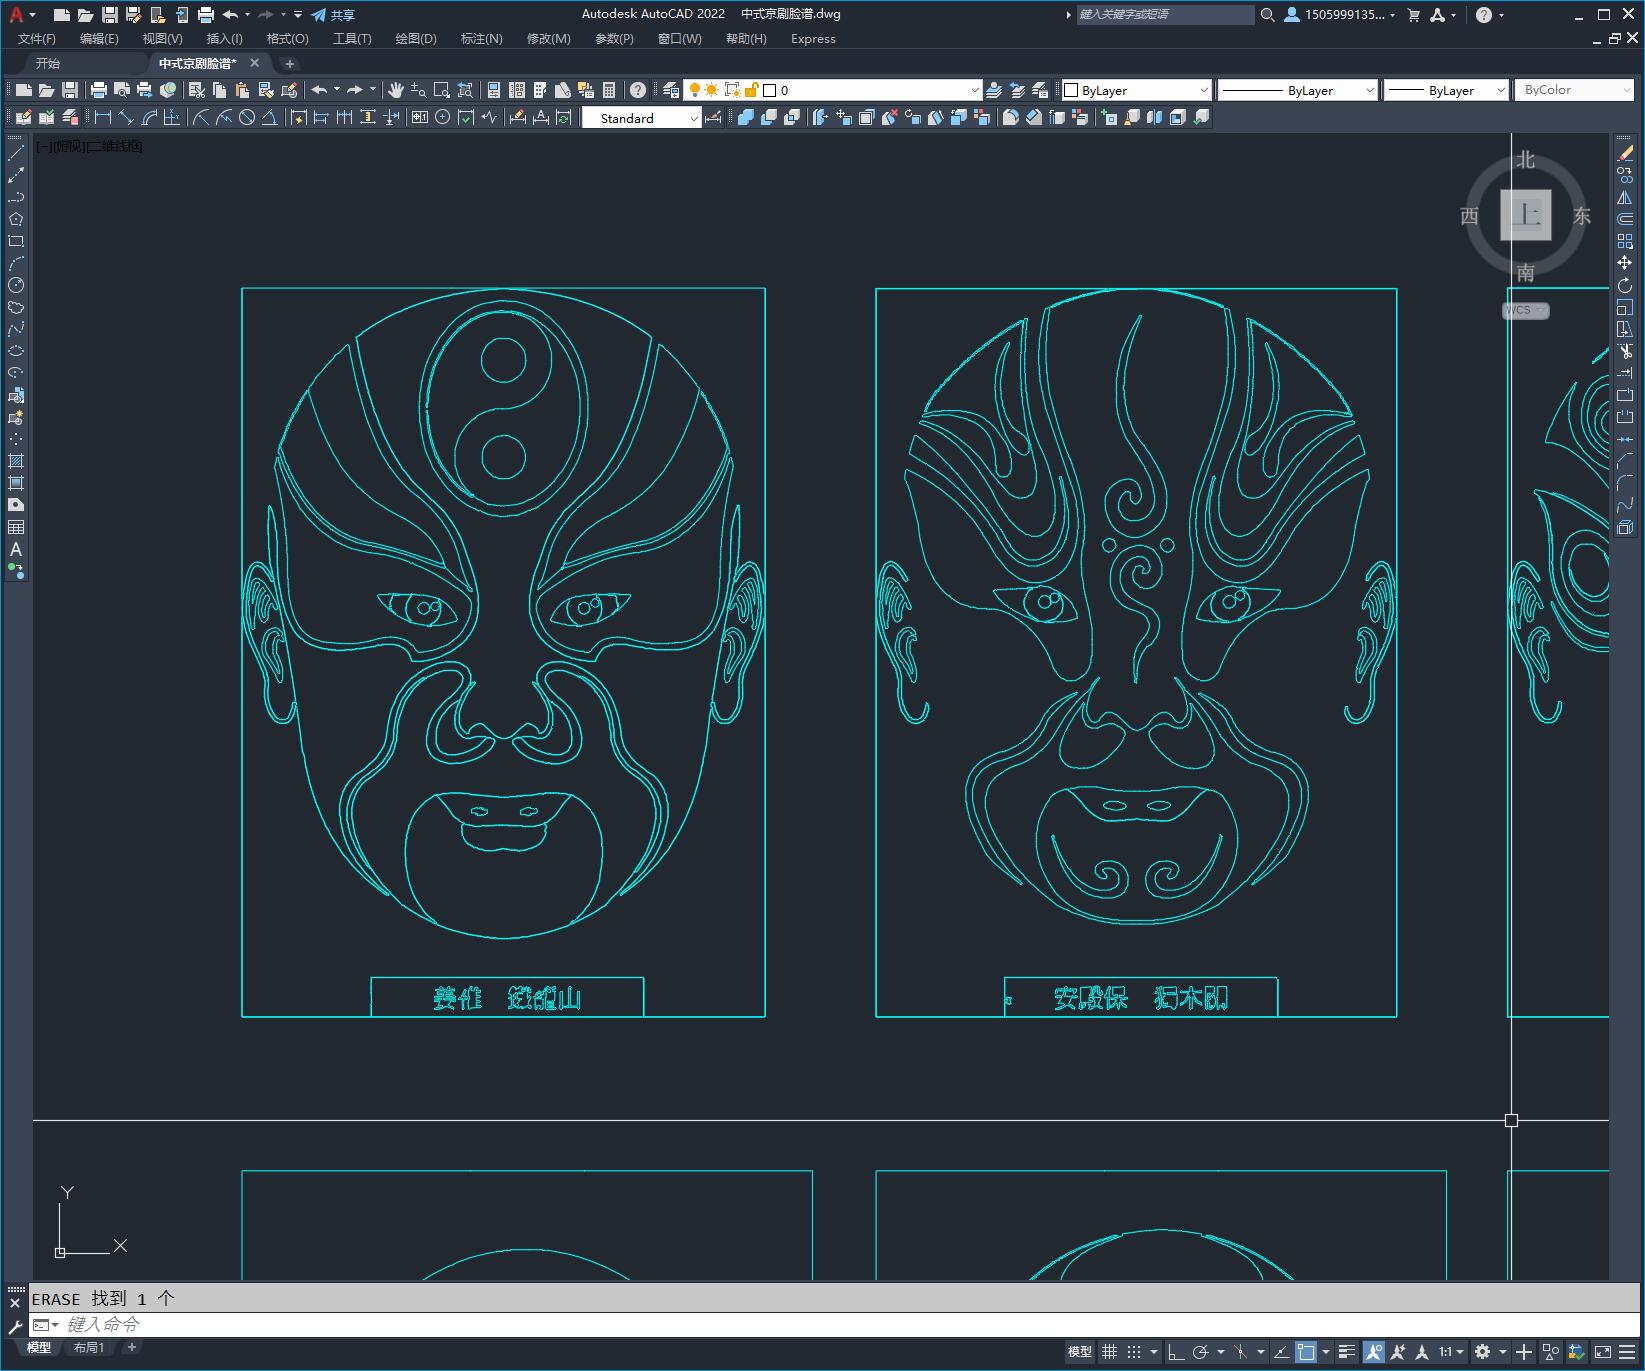Select the Linear dimension tool

click(103, 118)
